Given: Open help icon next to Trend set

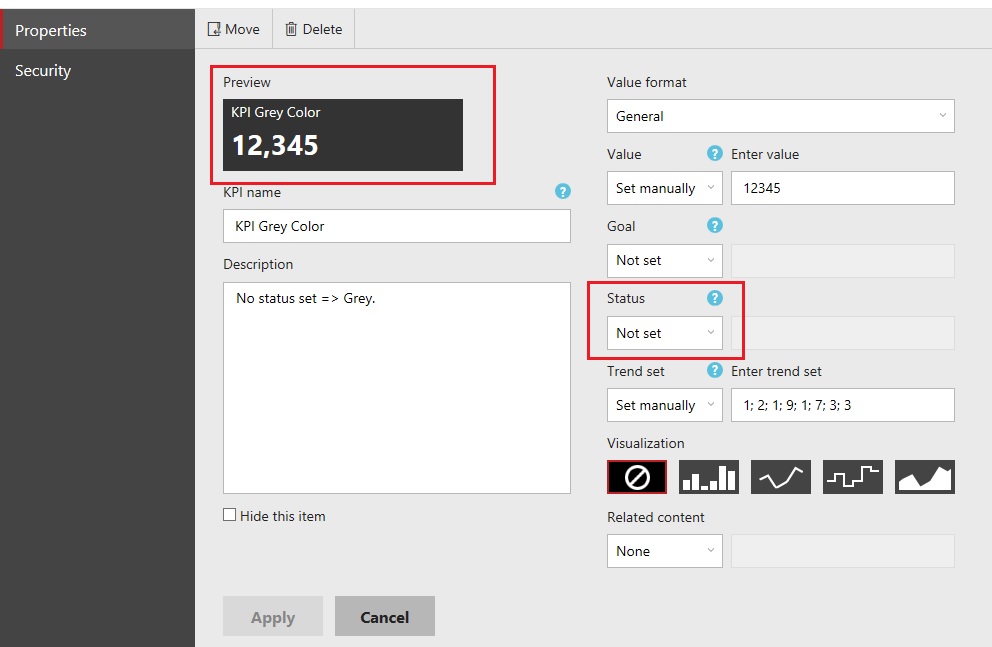Looking at the screenshot, I should pos(714,370).
